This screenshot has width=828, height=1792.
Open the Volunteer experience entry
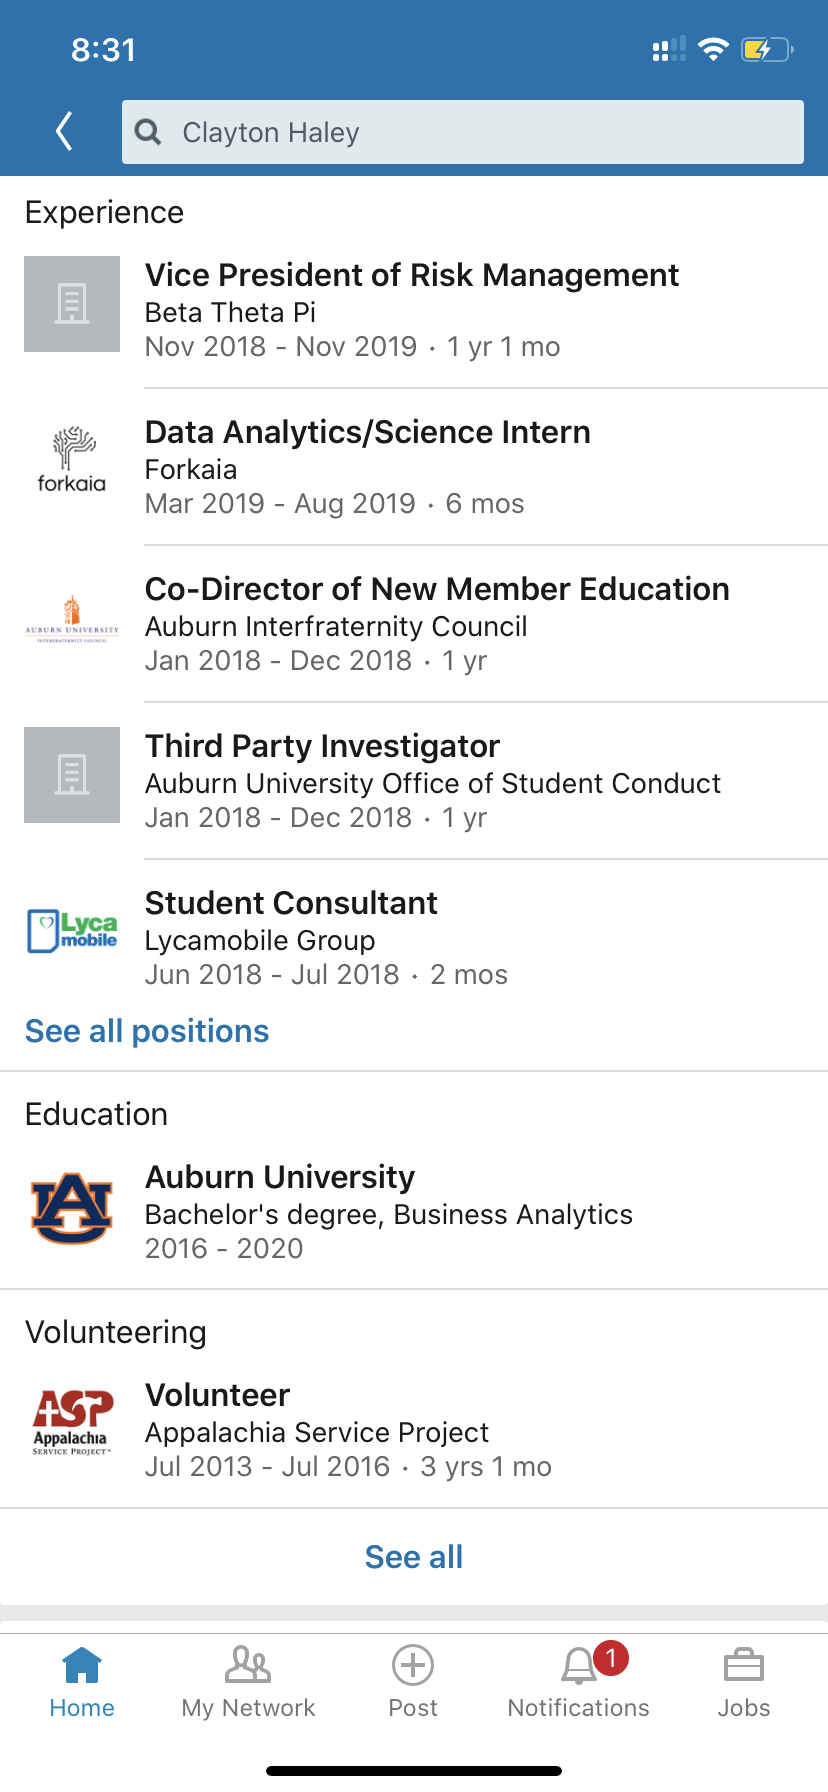pyautogui.click(x=218, y=1396)
